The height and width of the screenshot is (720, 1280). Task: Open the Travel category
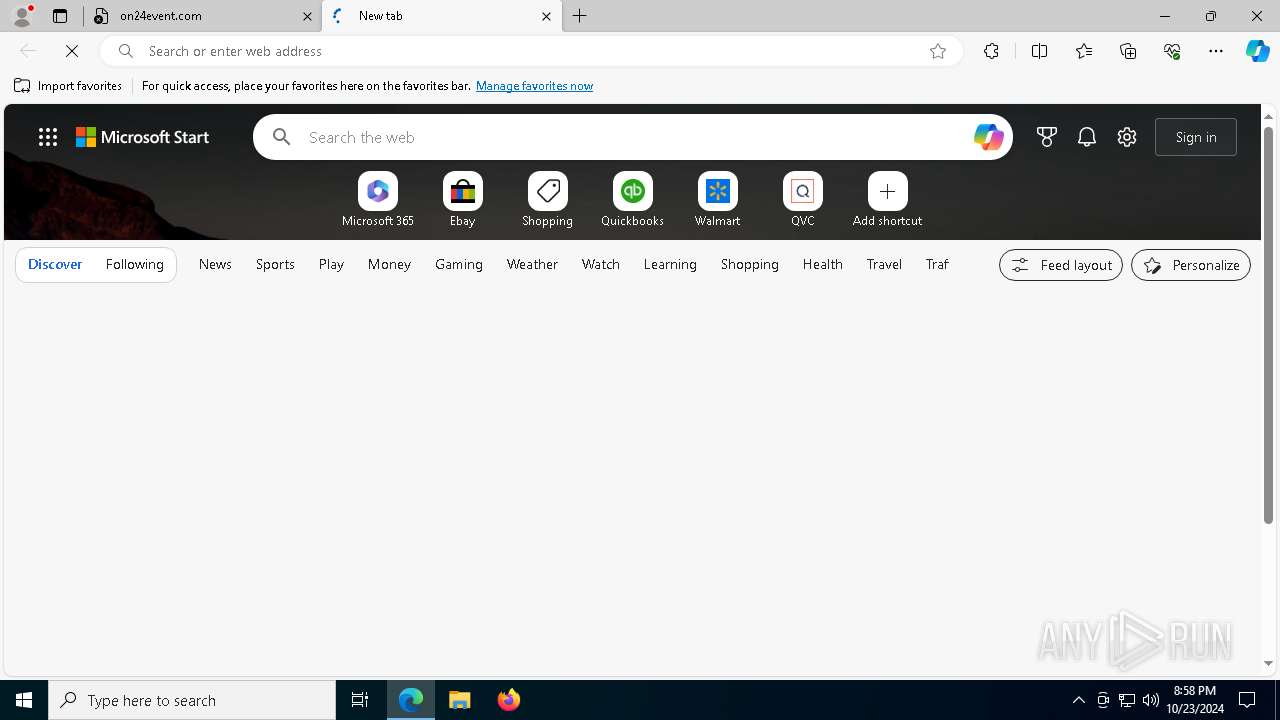pos(884,264)
